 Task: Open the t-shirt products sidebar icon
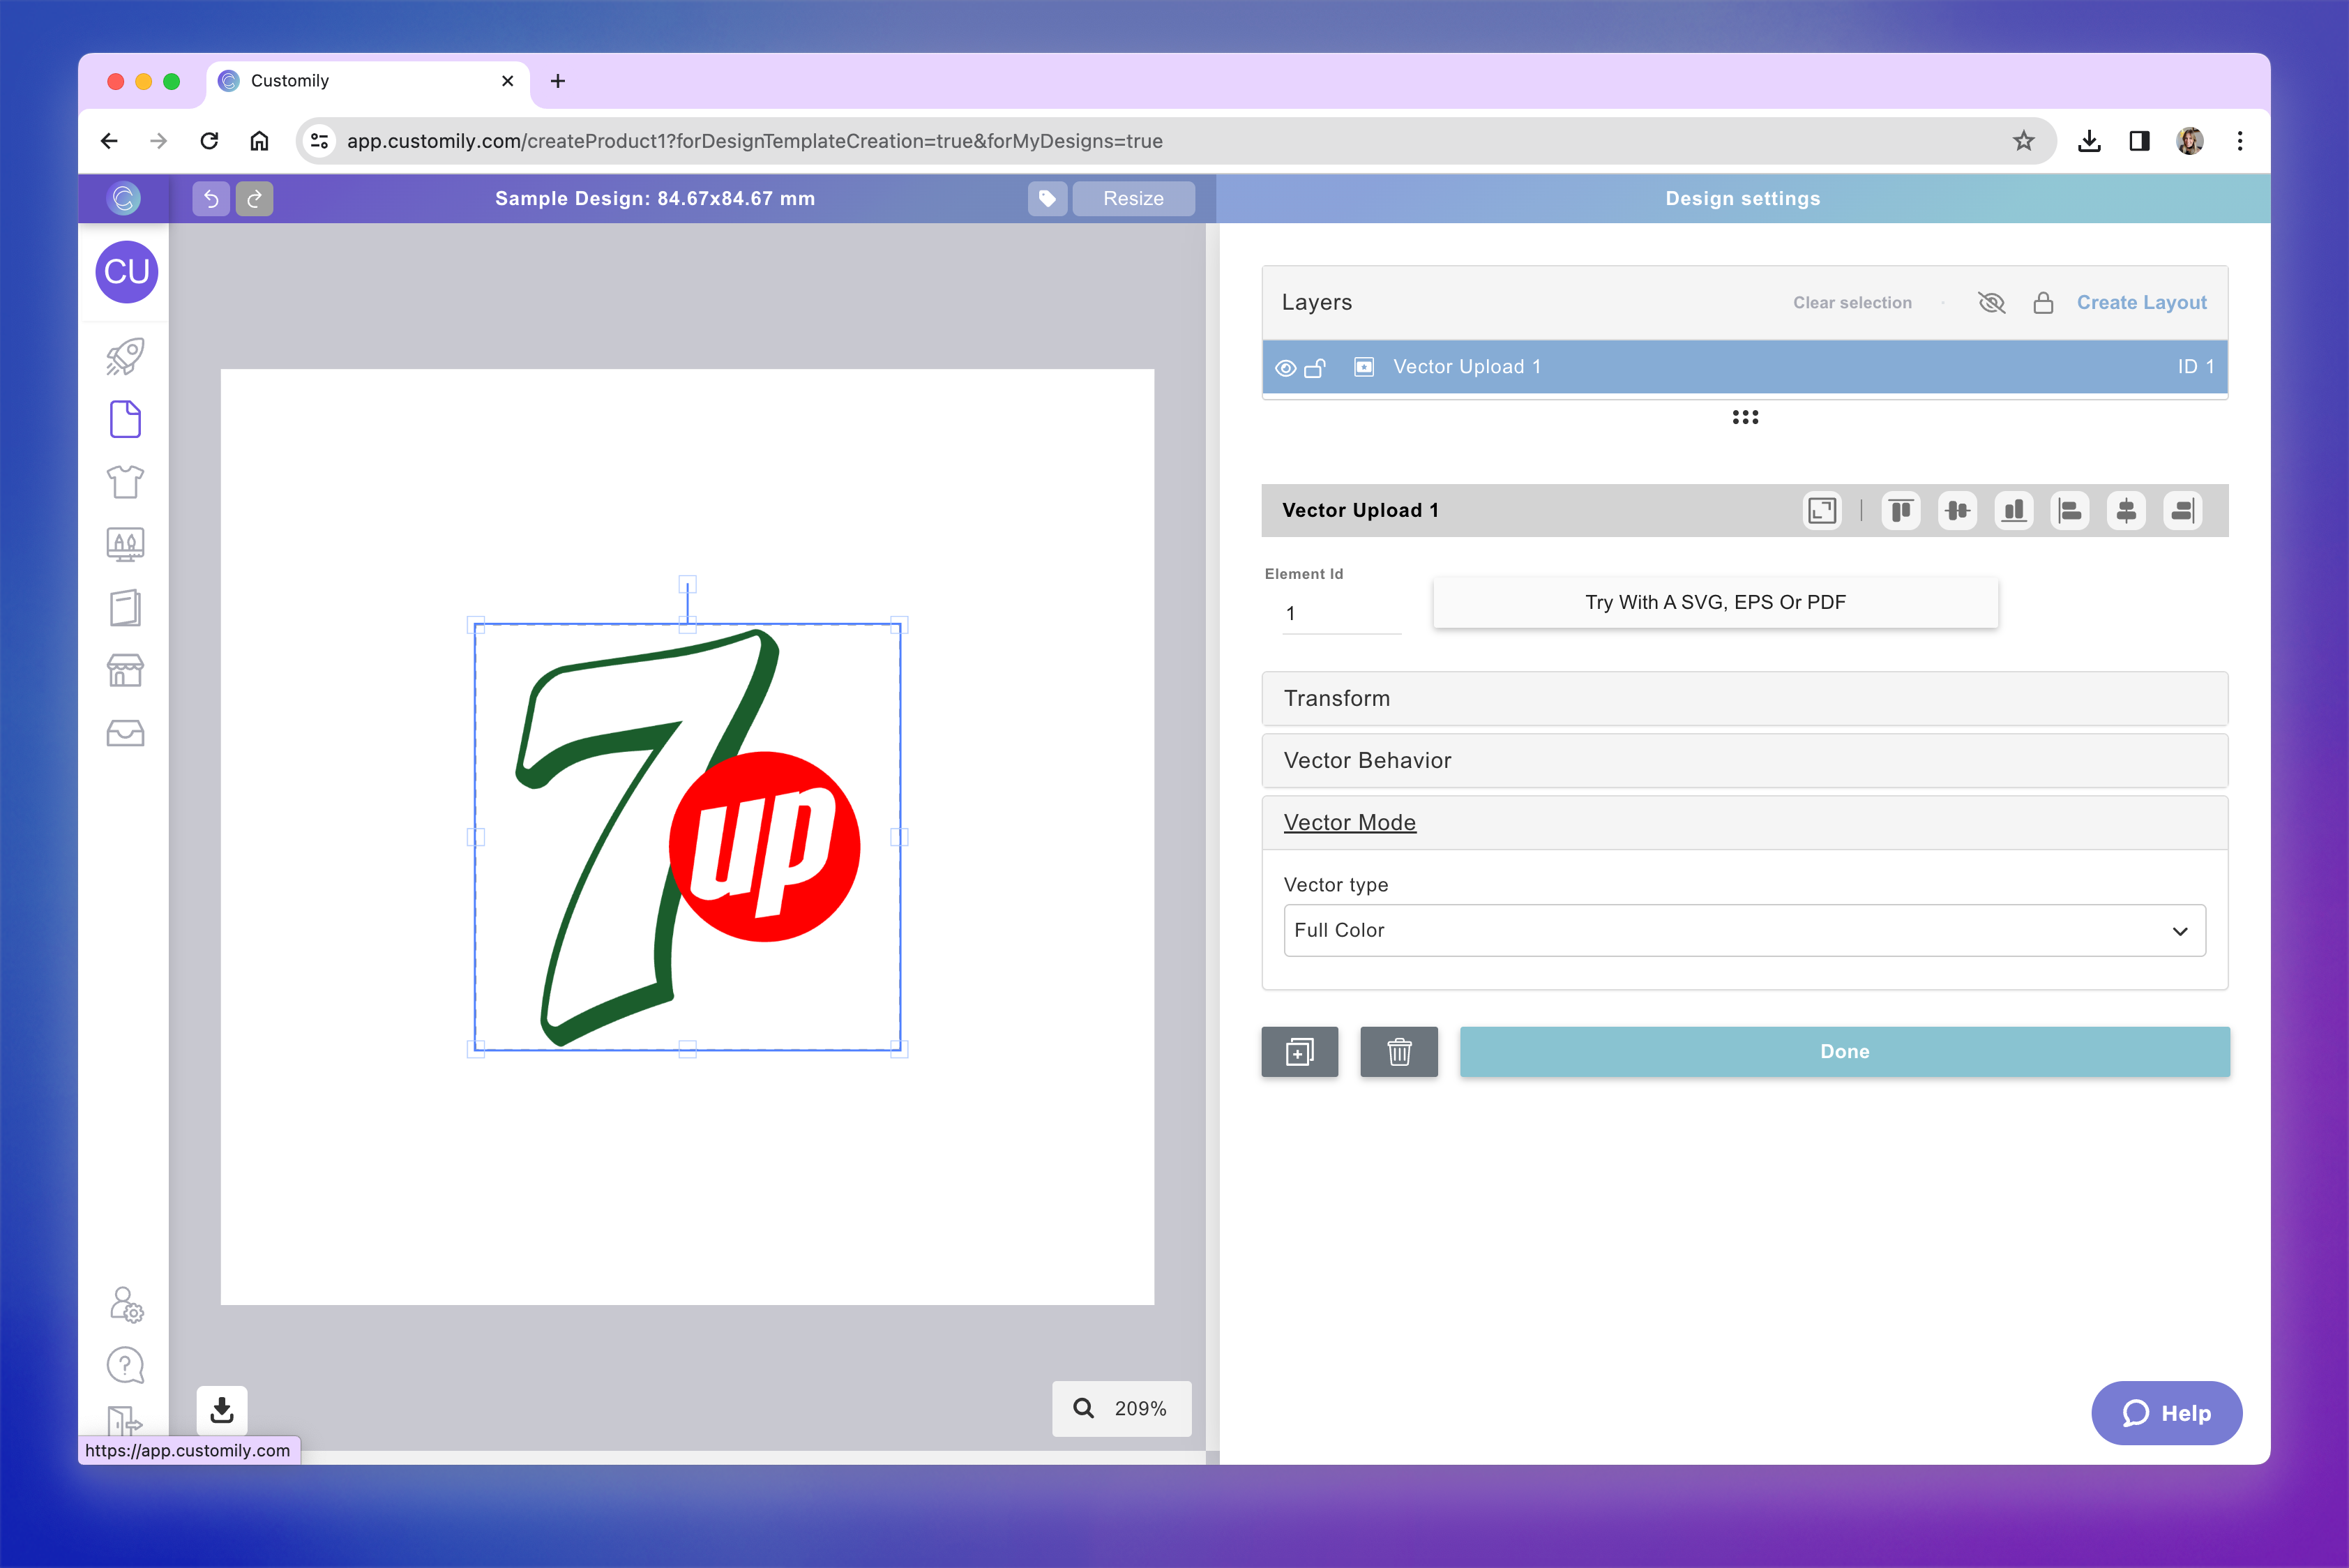(x=125, y=482)
